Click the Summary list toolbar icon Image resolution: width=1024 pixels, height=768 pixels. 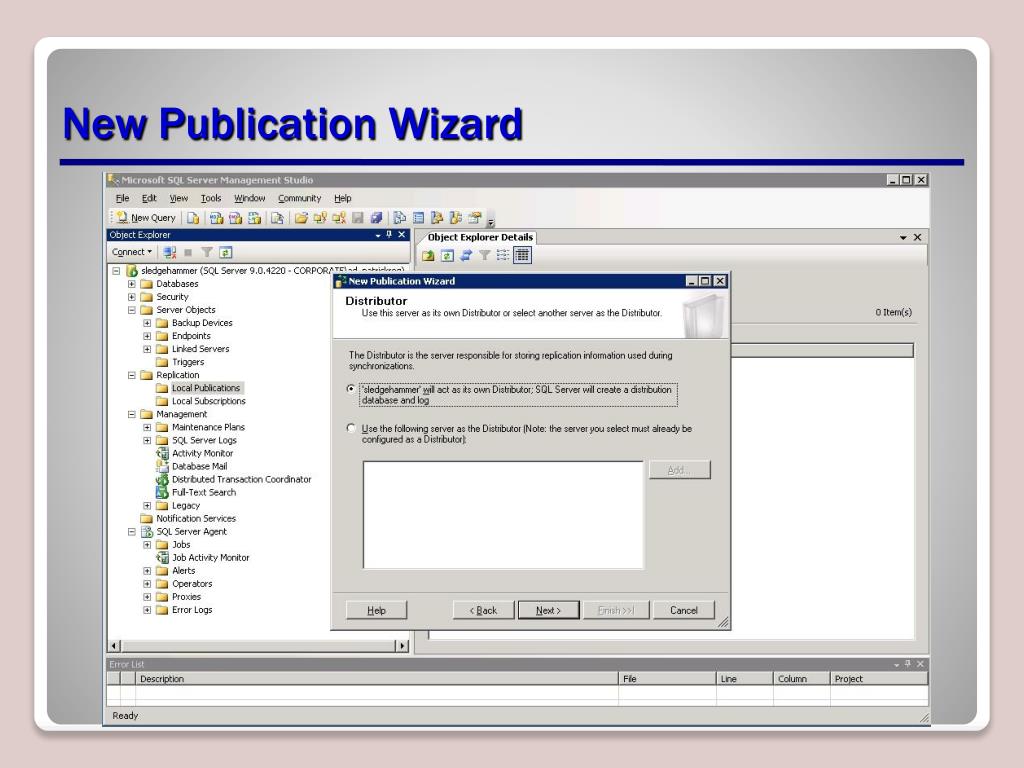(x=419, y=217)
